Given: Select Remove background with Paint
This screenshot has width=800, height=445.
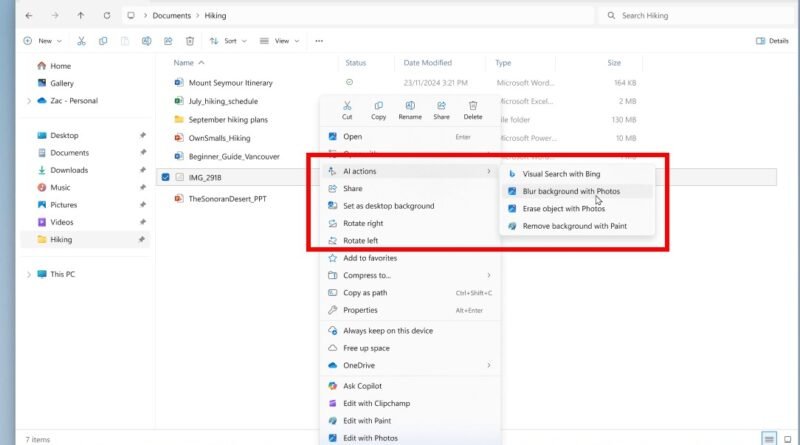Looking at the screenshot, I should (x=577, y=226).
